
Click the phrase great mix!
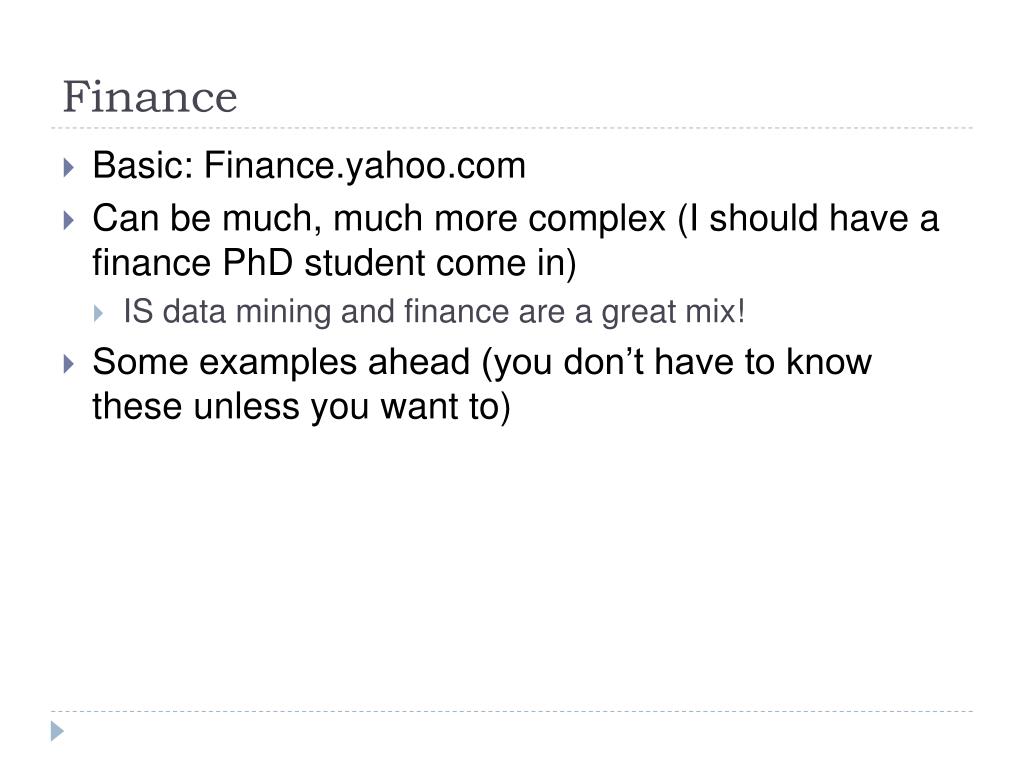click(x=673, y=312)
